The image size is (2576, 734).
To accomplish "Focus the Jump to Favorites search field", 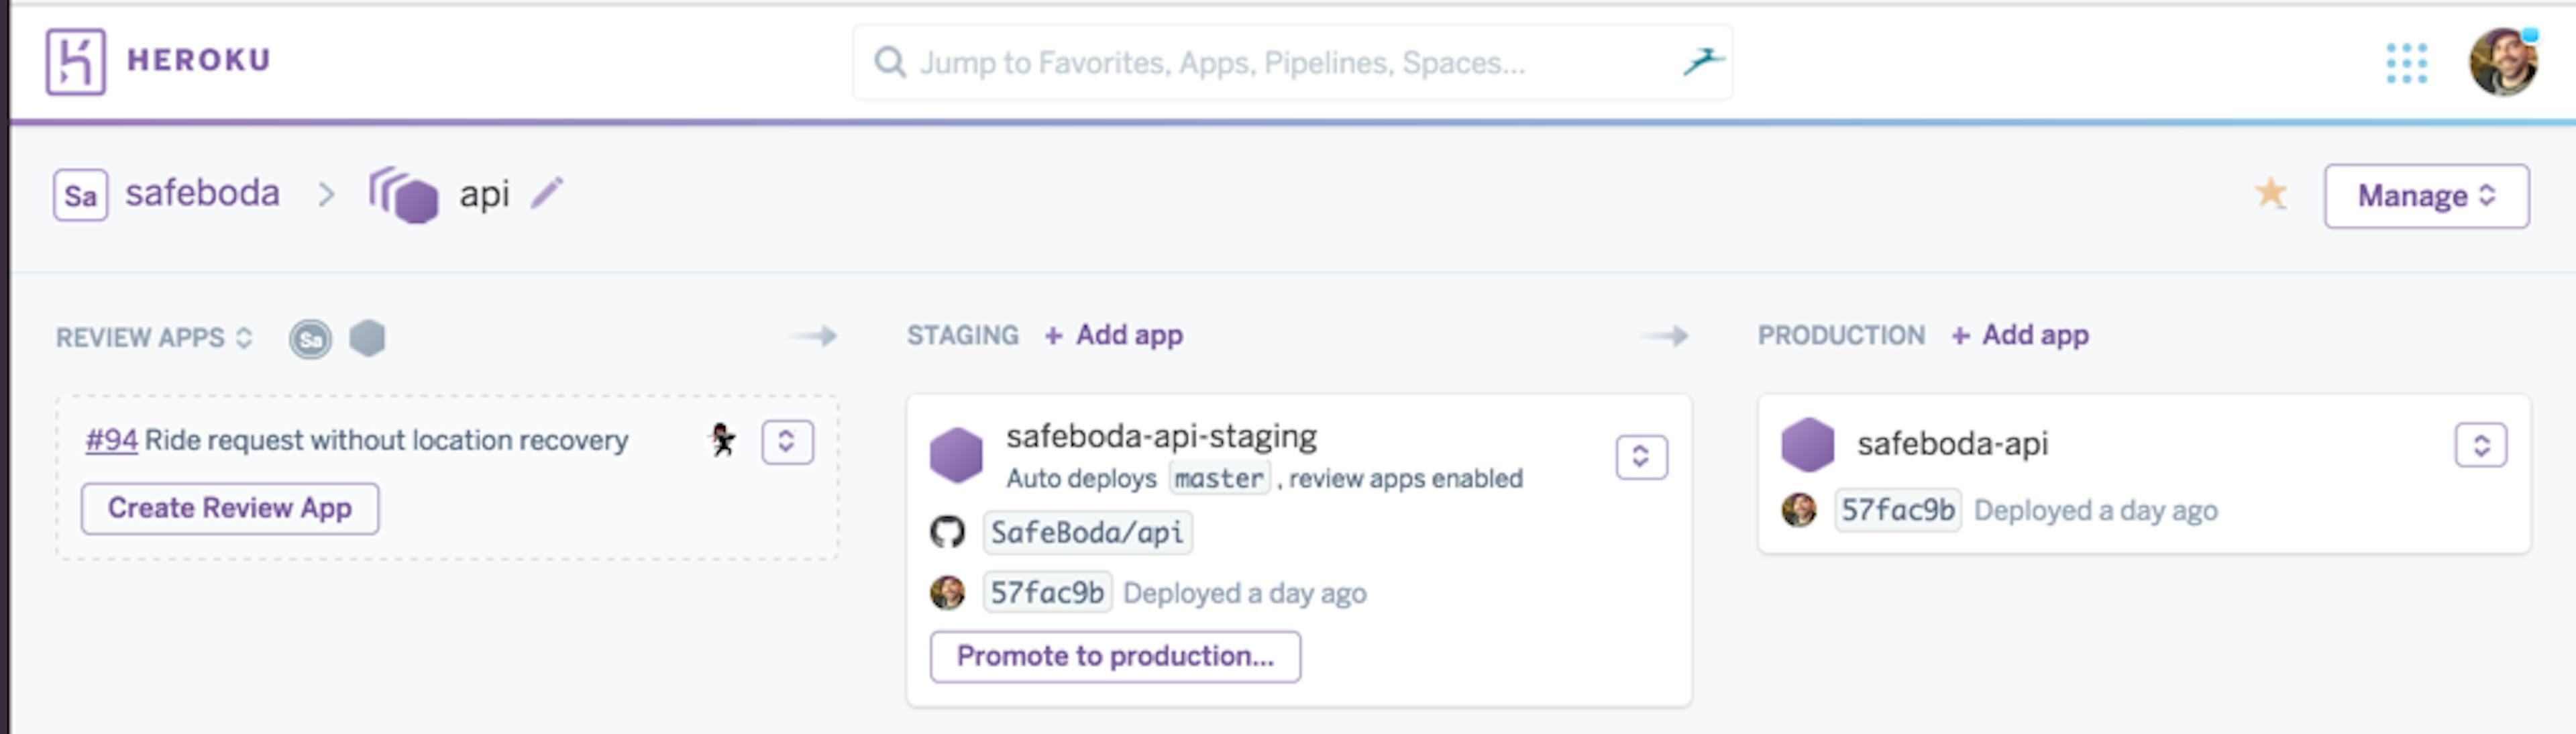I will (1292, 62).
